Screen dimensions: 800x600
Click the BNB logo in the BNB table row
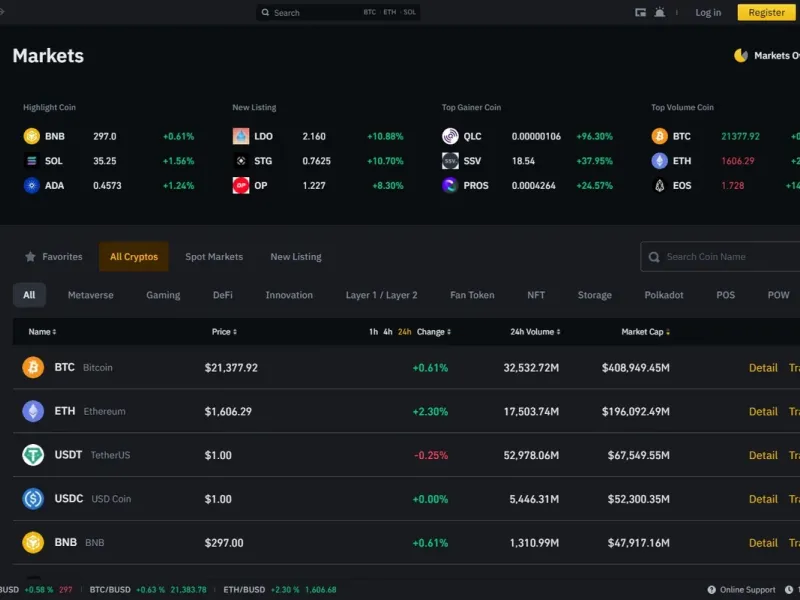[33, 542]
